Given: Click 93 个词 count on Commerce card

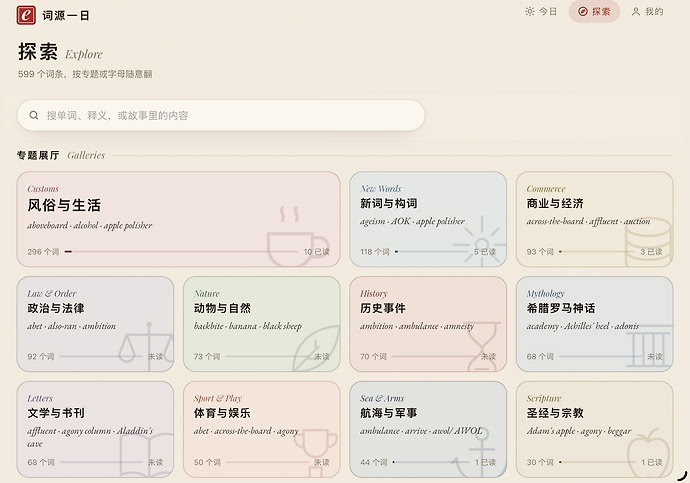Looking at the screenshot, I should pos(540,252).
